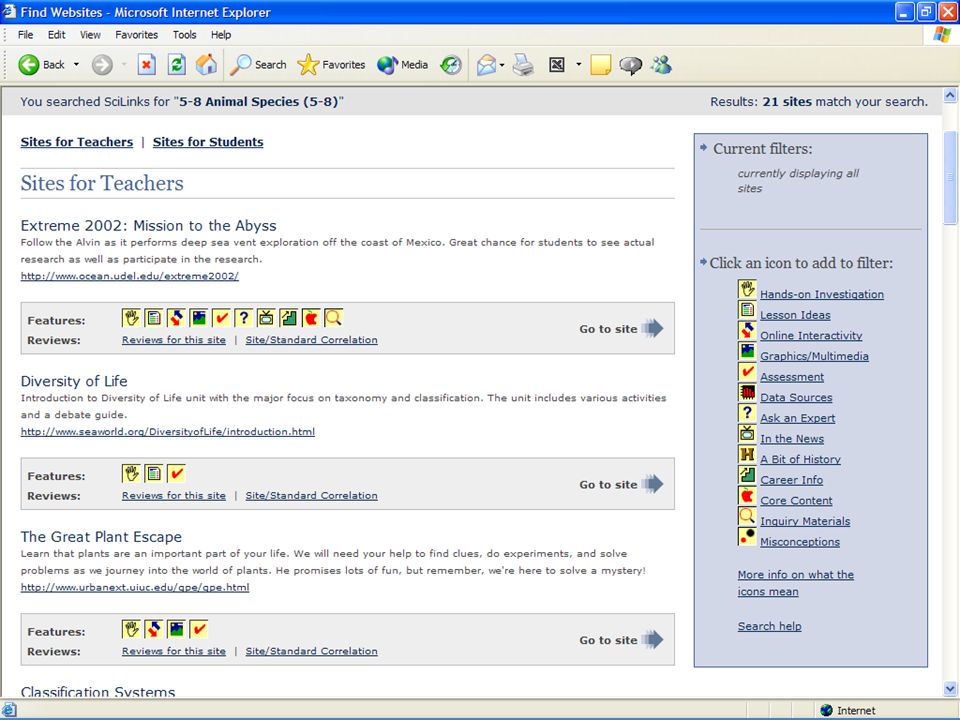The image size is (960, 720).
Task: Open the Media toolbar button
Action: pos(402,64)
